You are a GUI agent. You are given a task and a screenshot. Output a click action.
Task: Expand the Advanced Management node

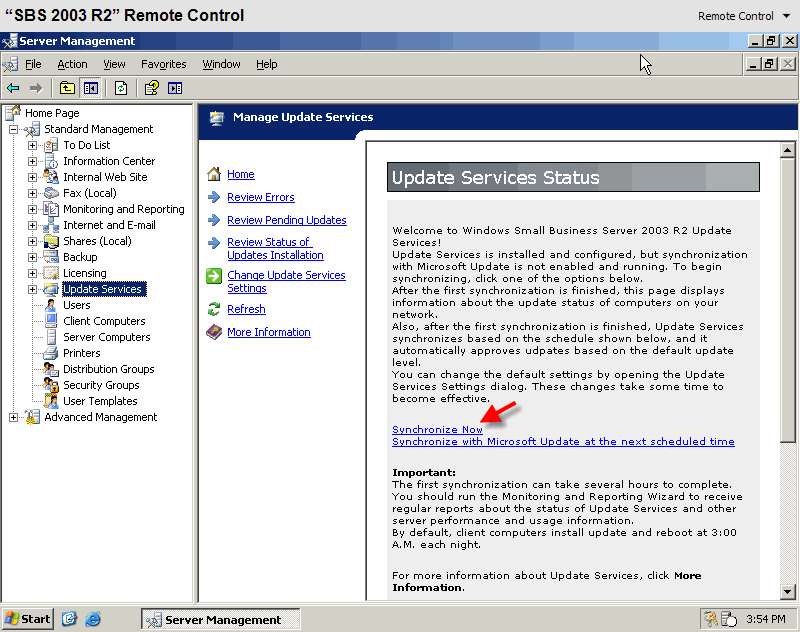14,417
